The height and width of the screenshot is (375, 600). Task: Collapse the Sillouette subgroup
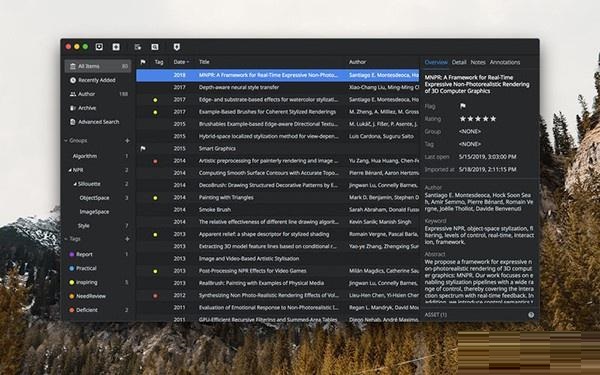75,184
